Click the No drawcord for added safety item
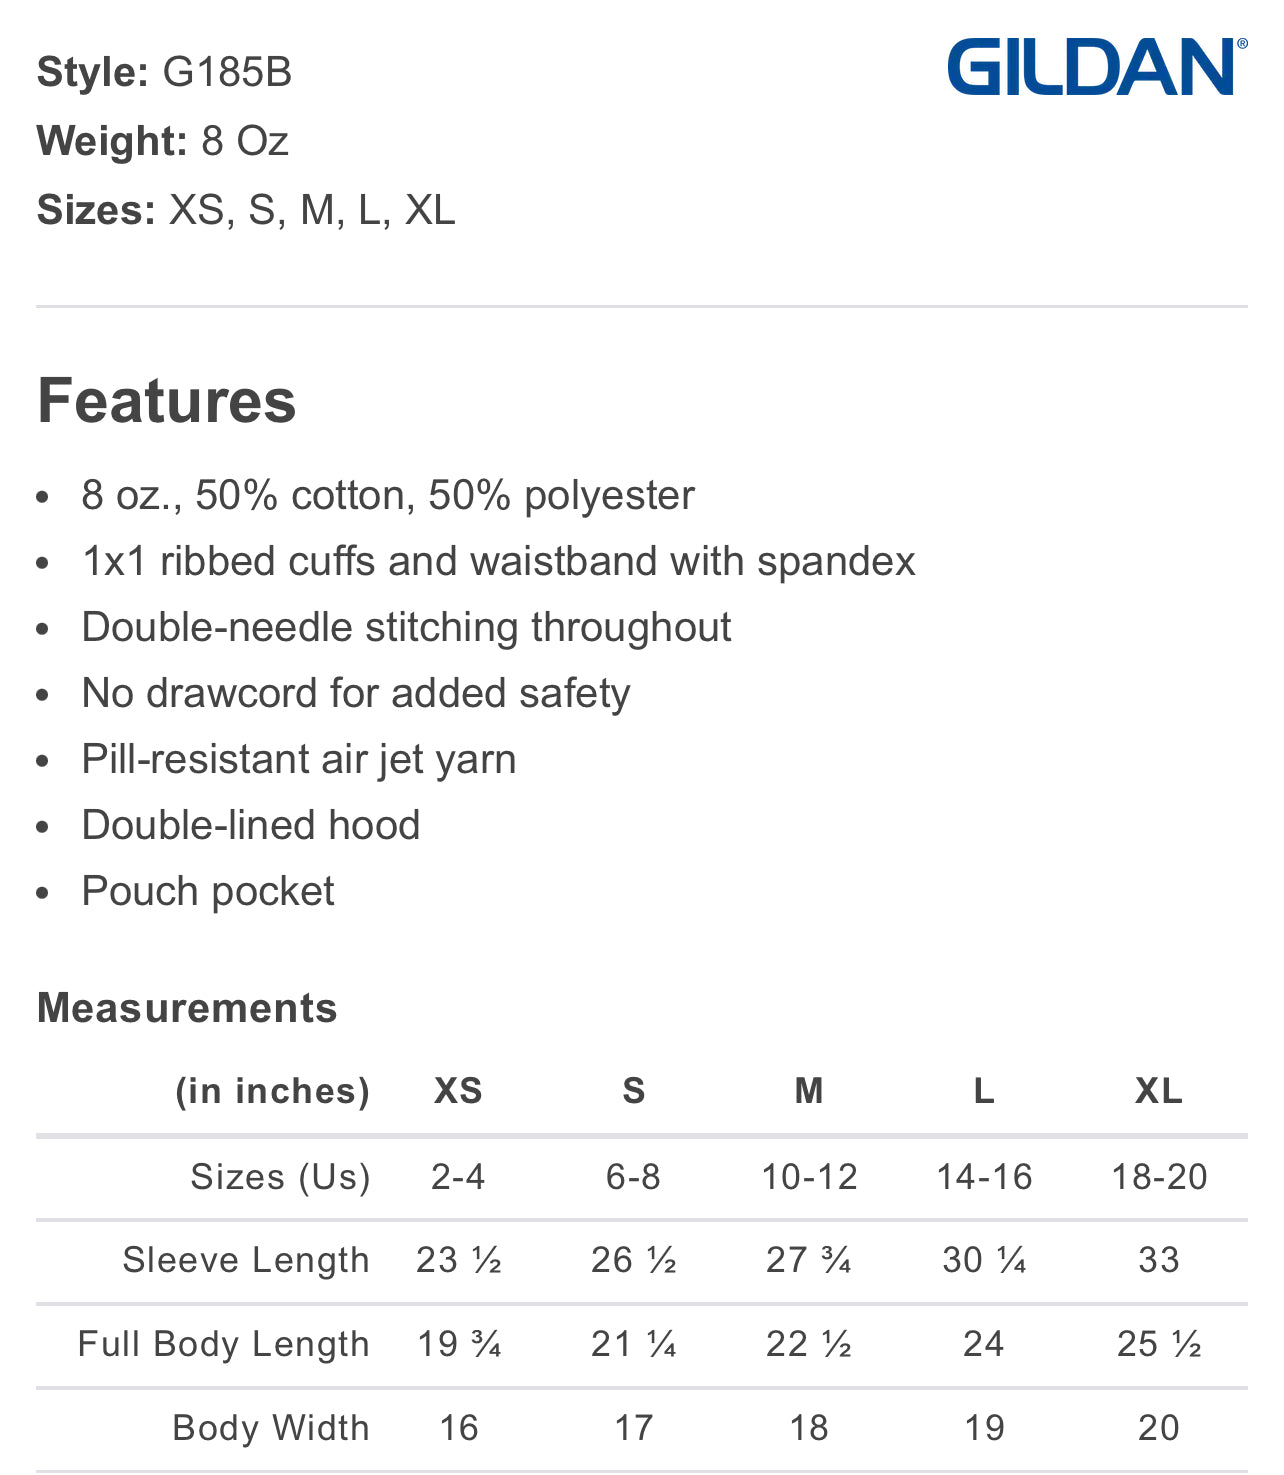This screenshot has height=1475, width=1284. (x=356, y=693)
